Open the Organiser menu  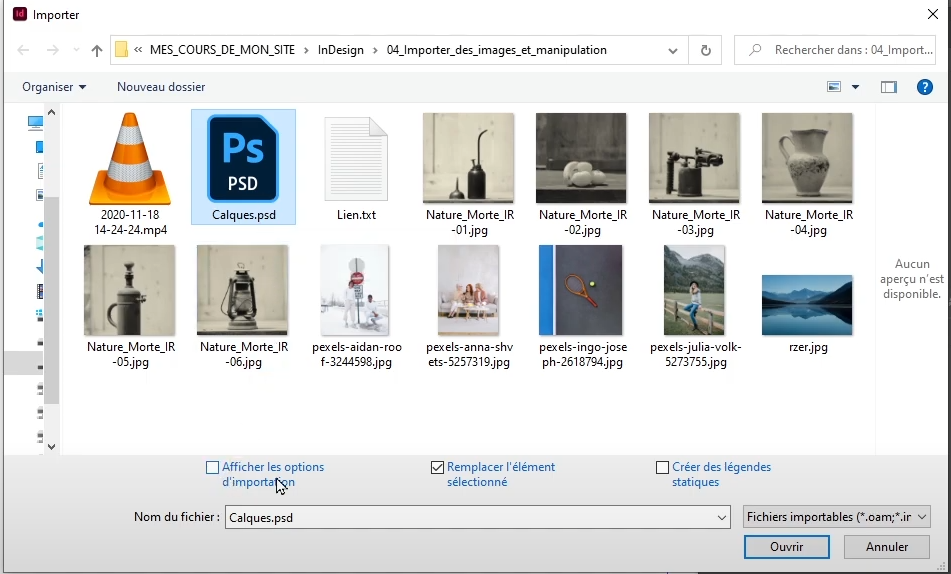(54, 87)
